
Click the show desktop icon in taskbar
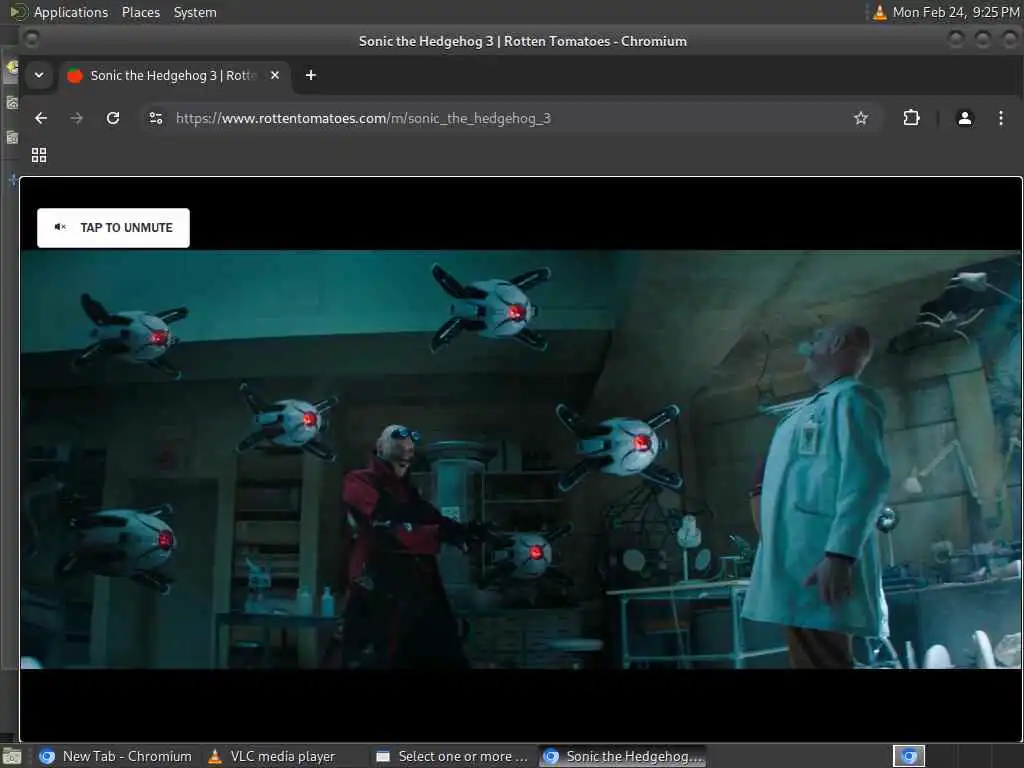click(12, 757)
